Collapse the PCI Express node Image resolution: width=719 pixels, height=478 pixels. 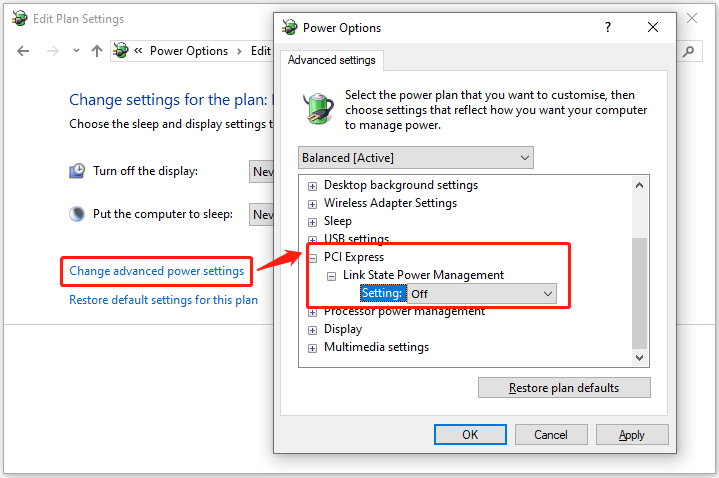pos(313,258)
